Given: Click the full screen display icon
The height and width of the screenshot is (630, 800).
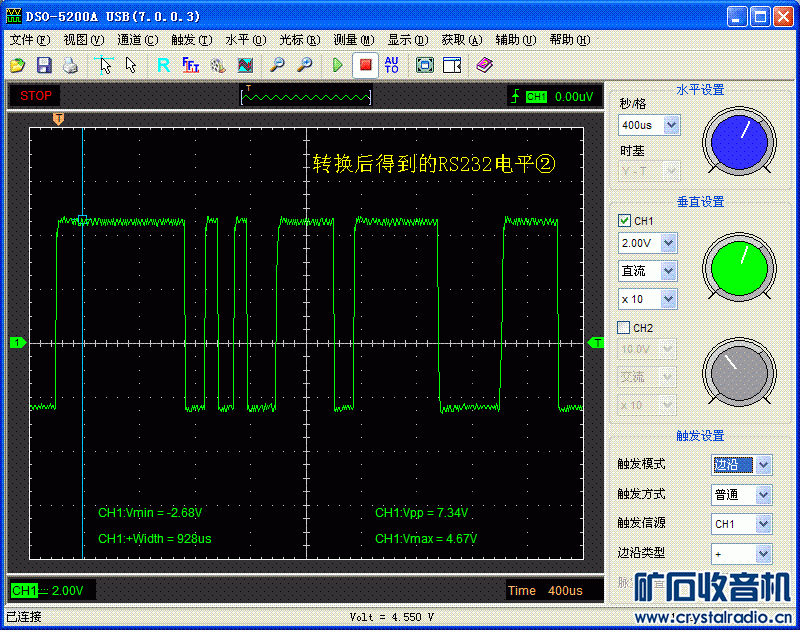Looking at the screenshot, I should 424,65.
